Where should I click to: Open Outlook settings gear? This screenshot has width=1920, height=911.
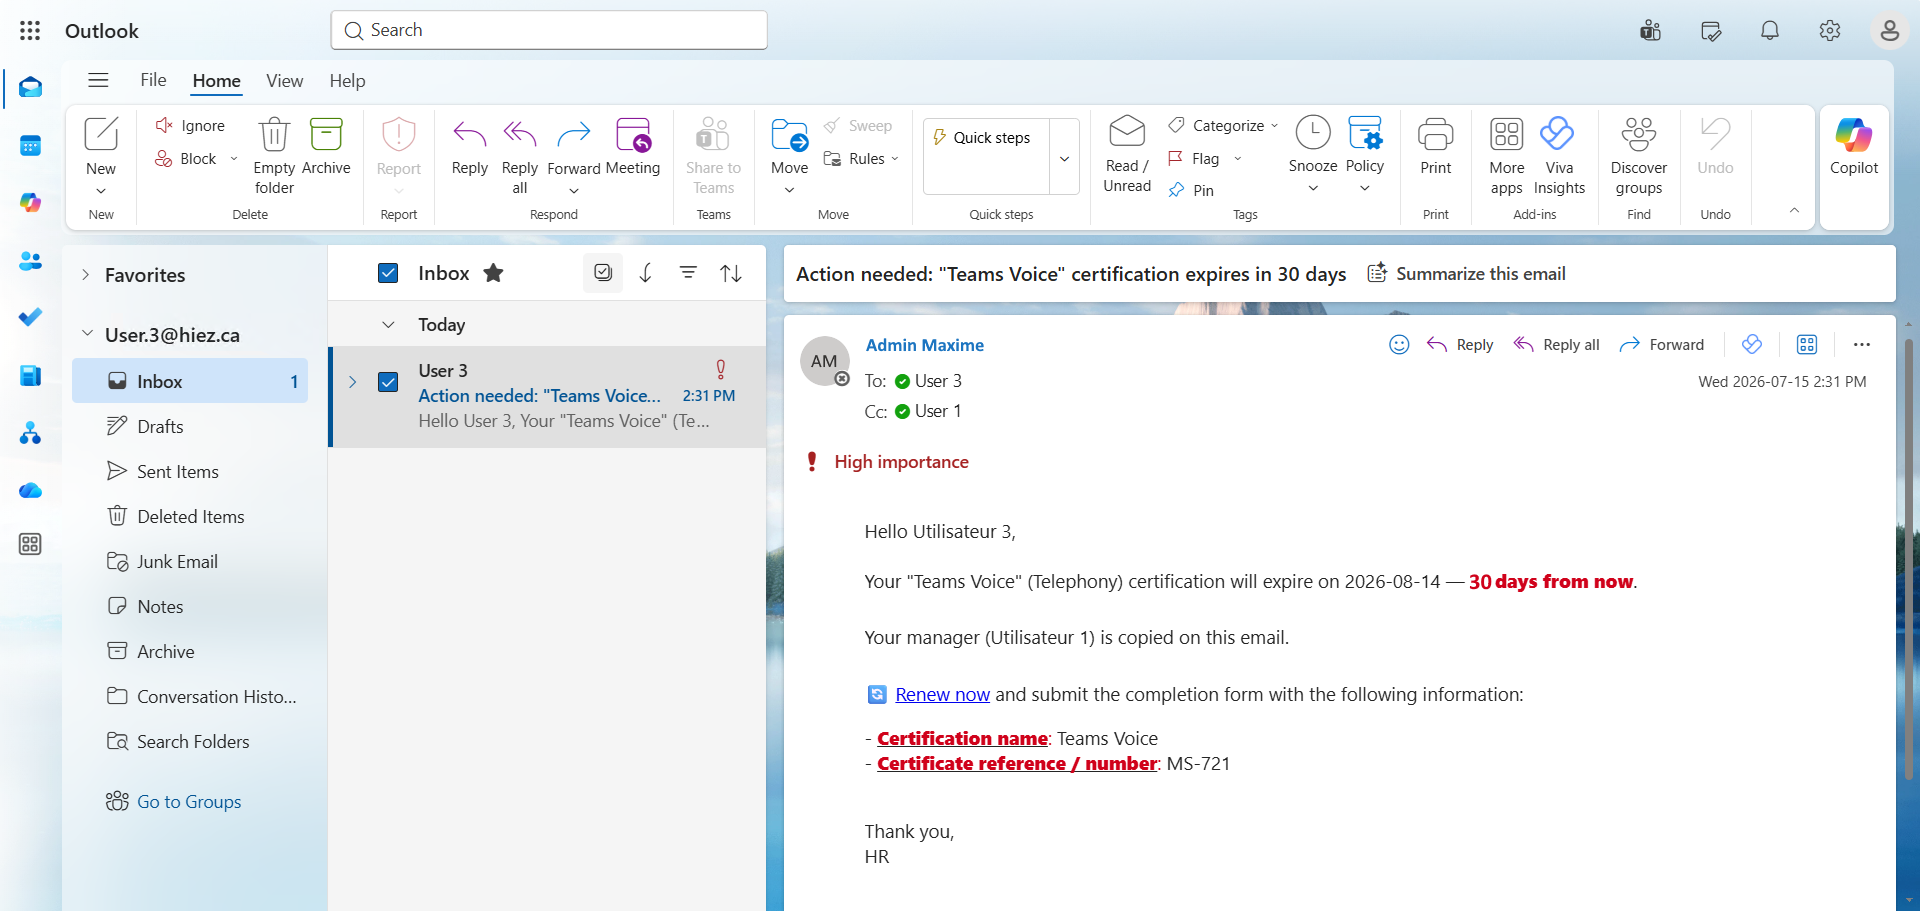point(1830,31)
